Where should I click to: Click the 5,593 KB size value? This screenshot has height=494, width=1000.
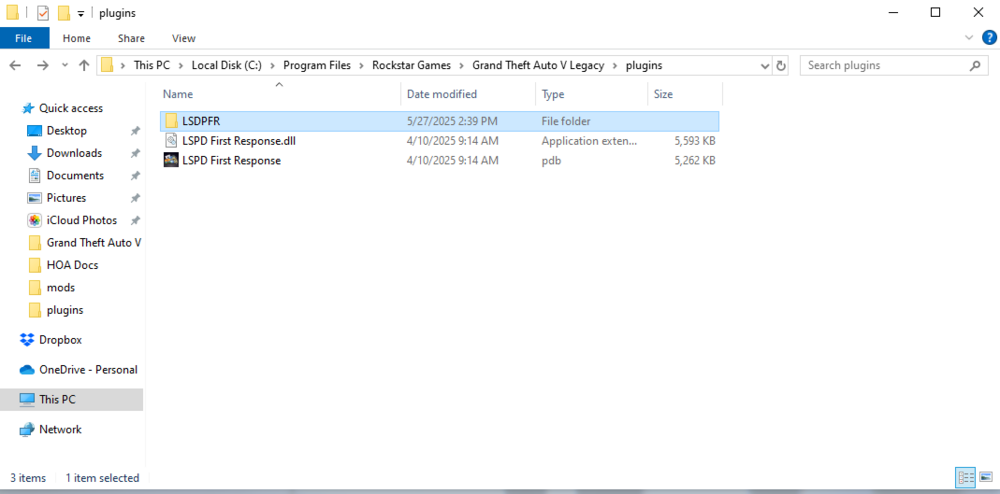click(x=695, y=141)
